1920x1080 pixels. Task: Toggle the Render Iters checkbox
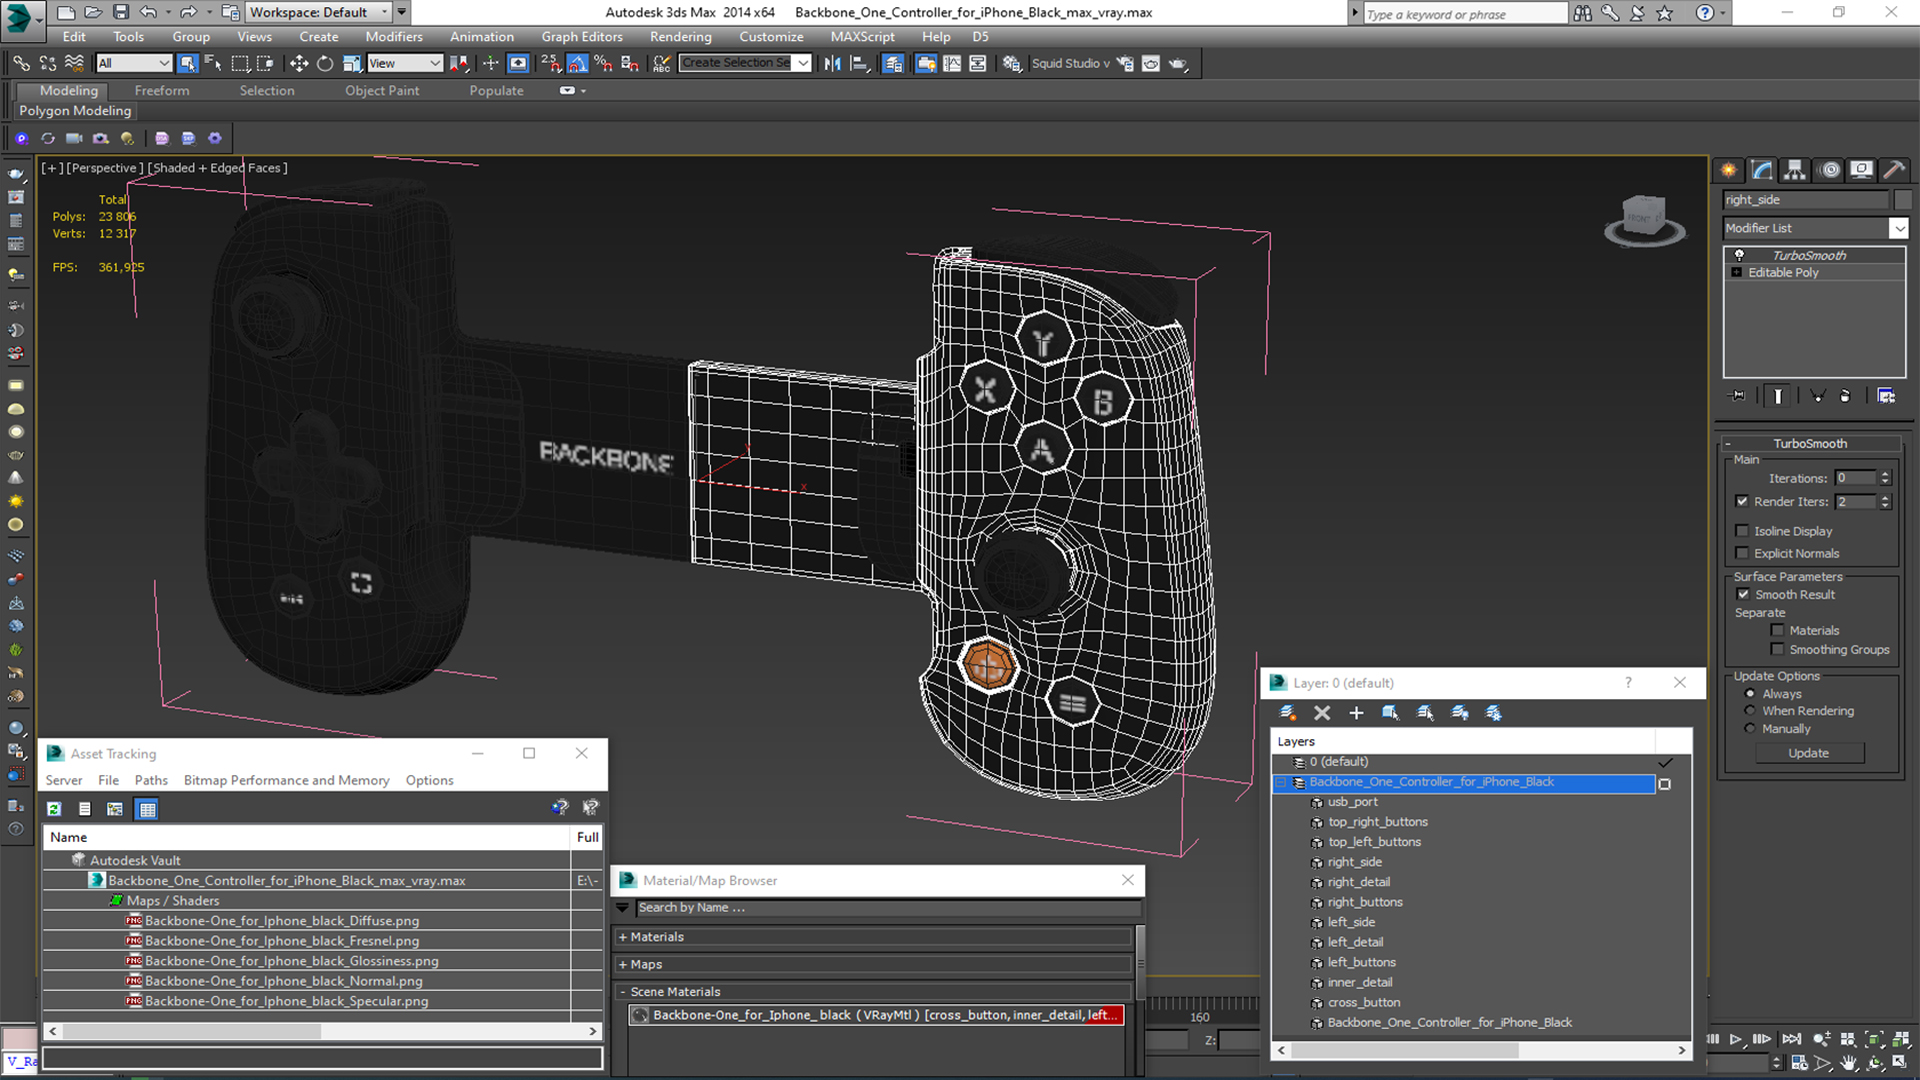(1742, 501)
